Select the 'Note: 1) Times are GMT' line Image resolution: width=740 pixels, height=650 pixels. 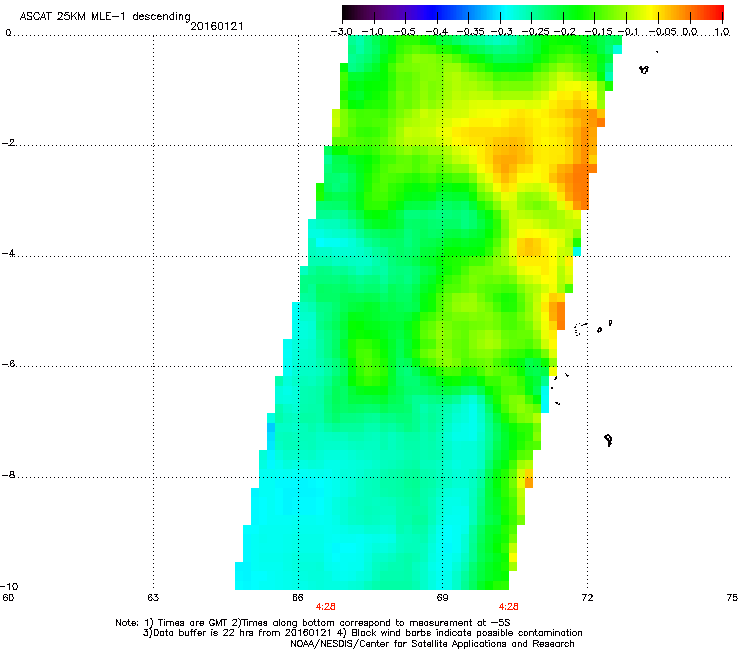click(x=313, y=623)
